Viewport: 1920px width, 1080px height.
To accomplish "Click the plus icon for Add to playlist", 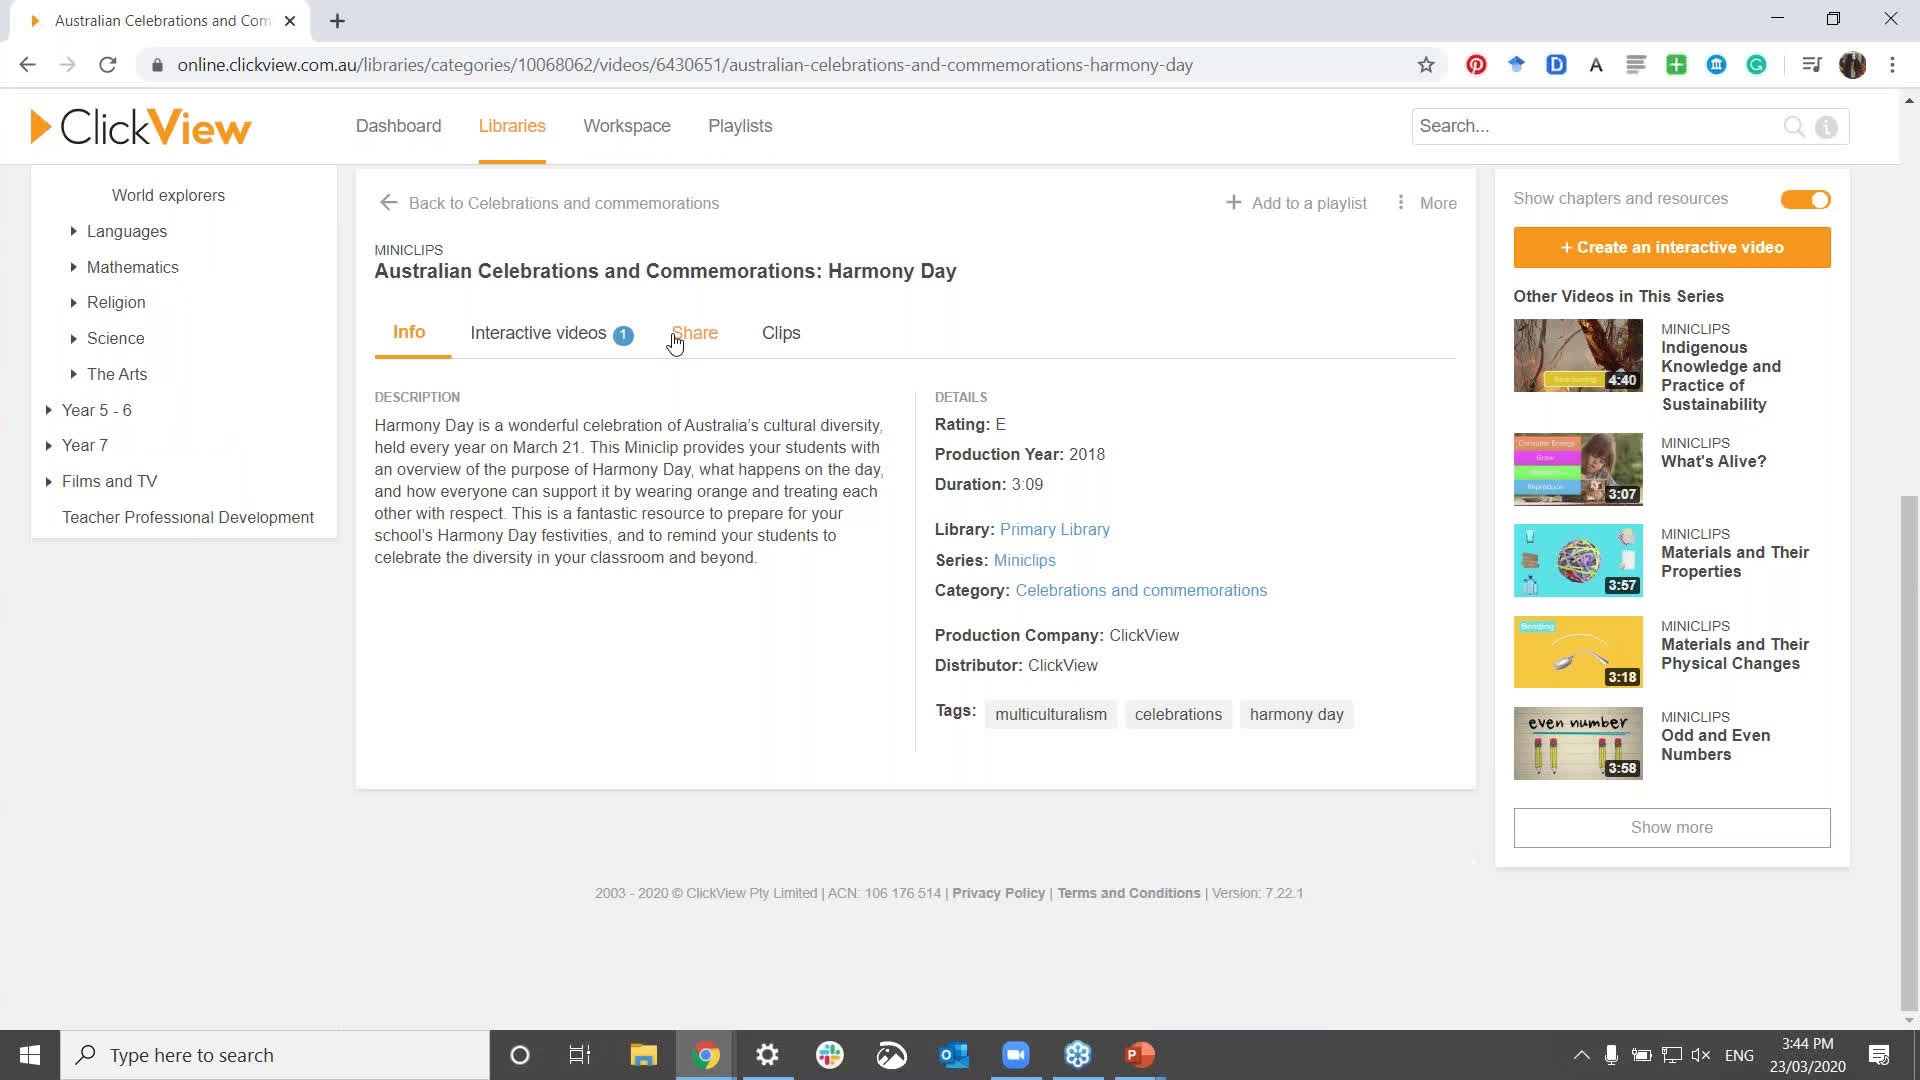I will tap(1233, 203).
